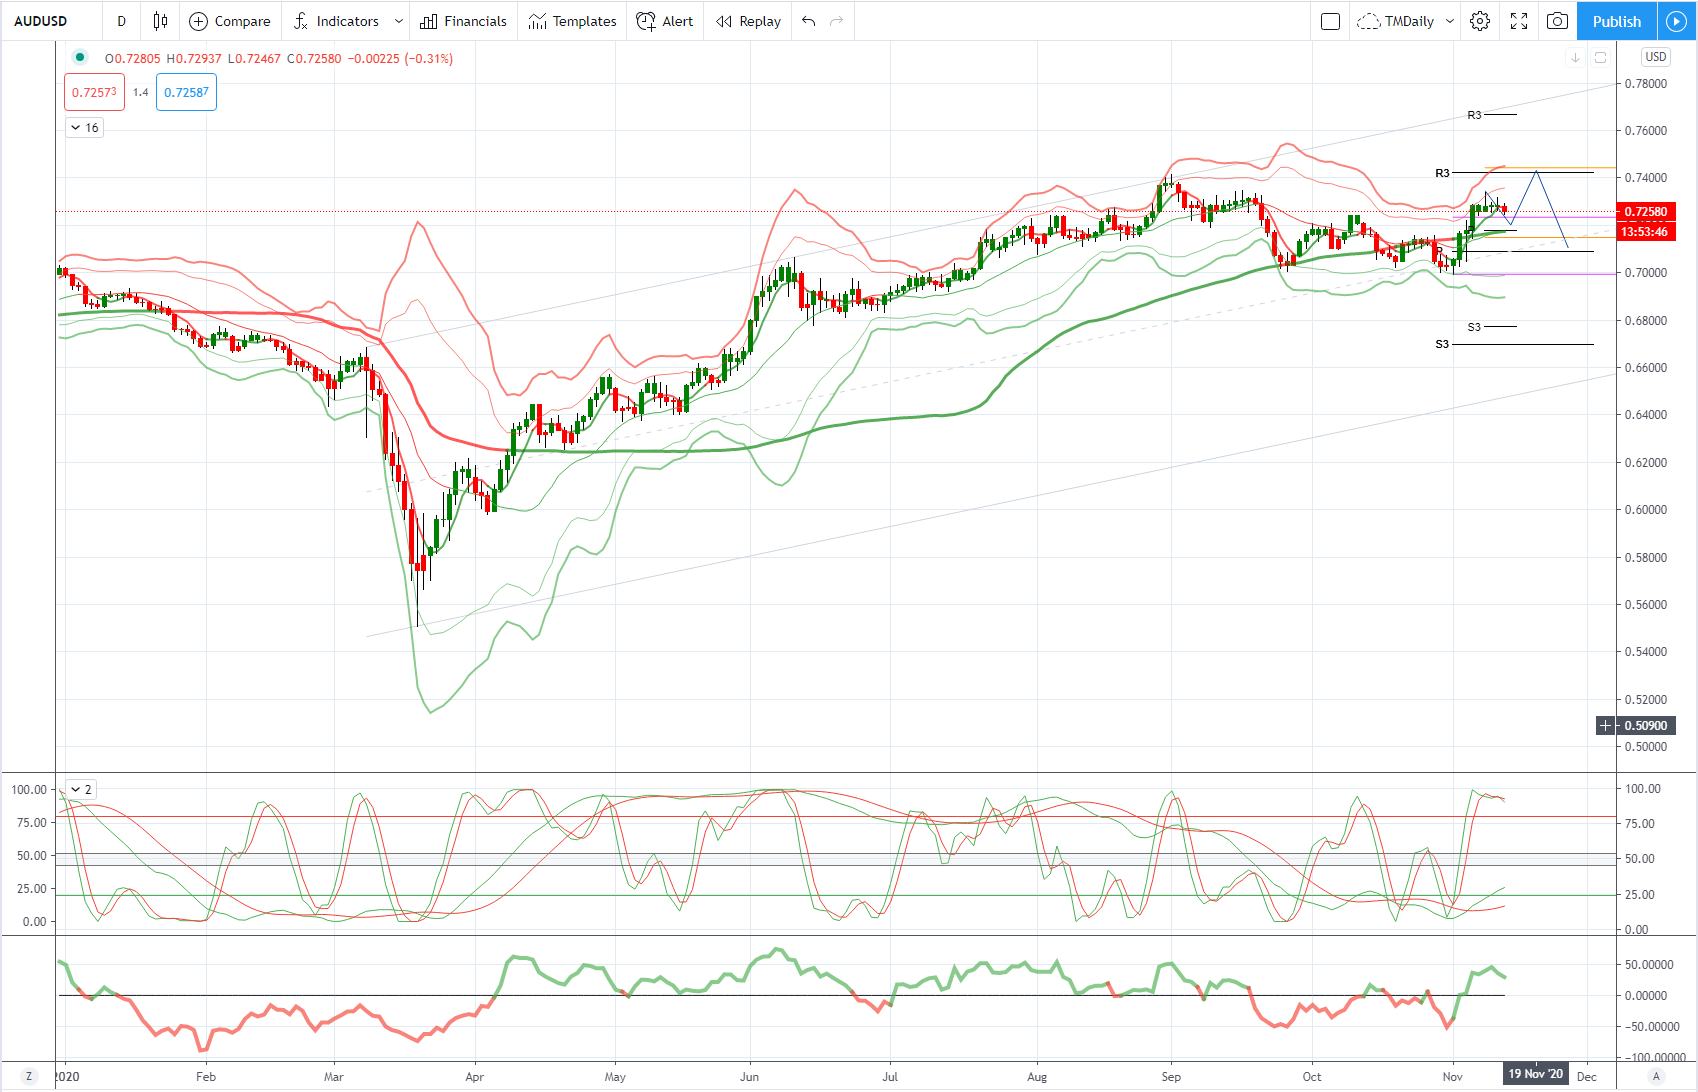Click the 19 Nov '20 date label
This screenshot has width=1698, height=1092.
click(1535, 1074)
